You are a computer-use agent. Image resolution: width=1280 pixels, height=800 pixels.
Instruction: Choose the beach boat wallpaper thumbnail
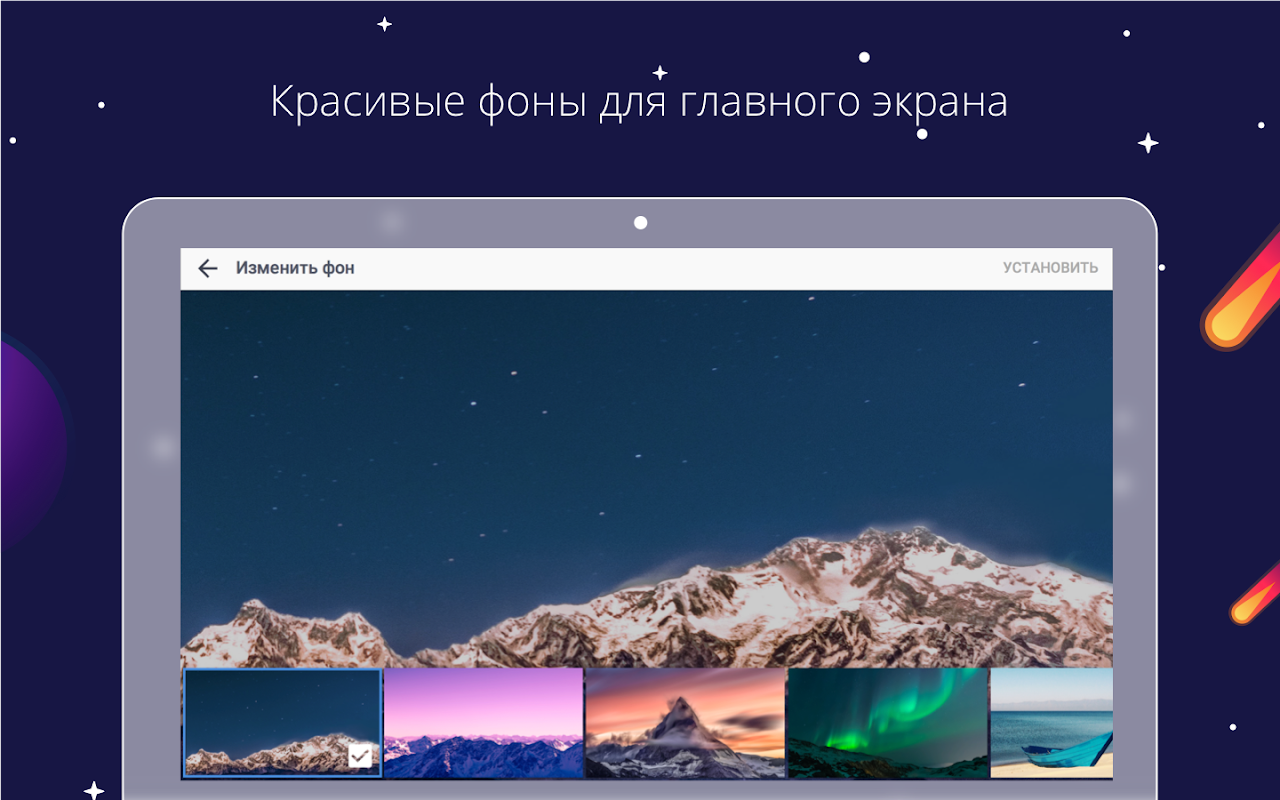[x=1052, y=723]
